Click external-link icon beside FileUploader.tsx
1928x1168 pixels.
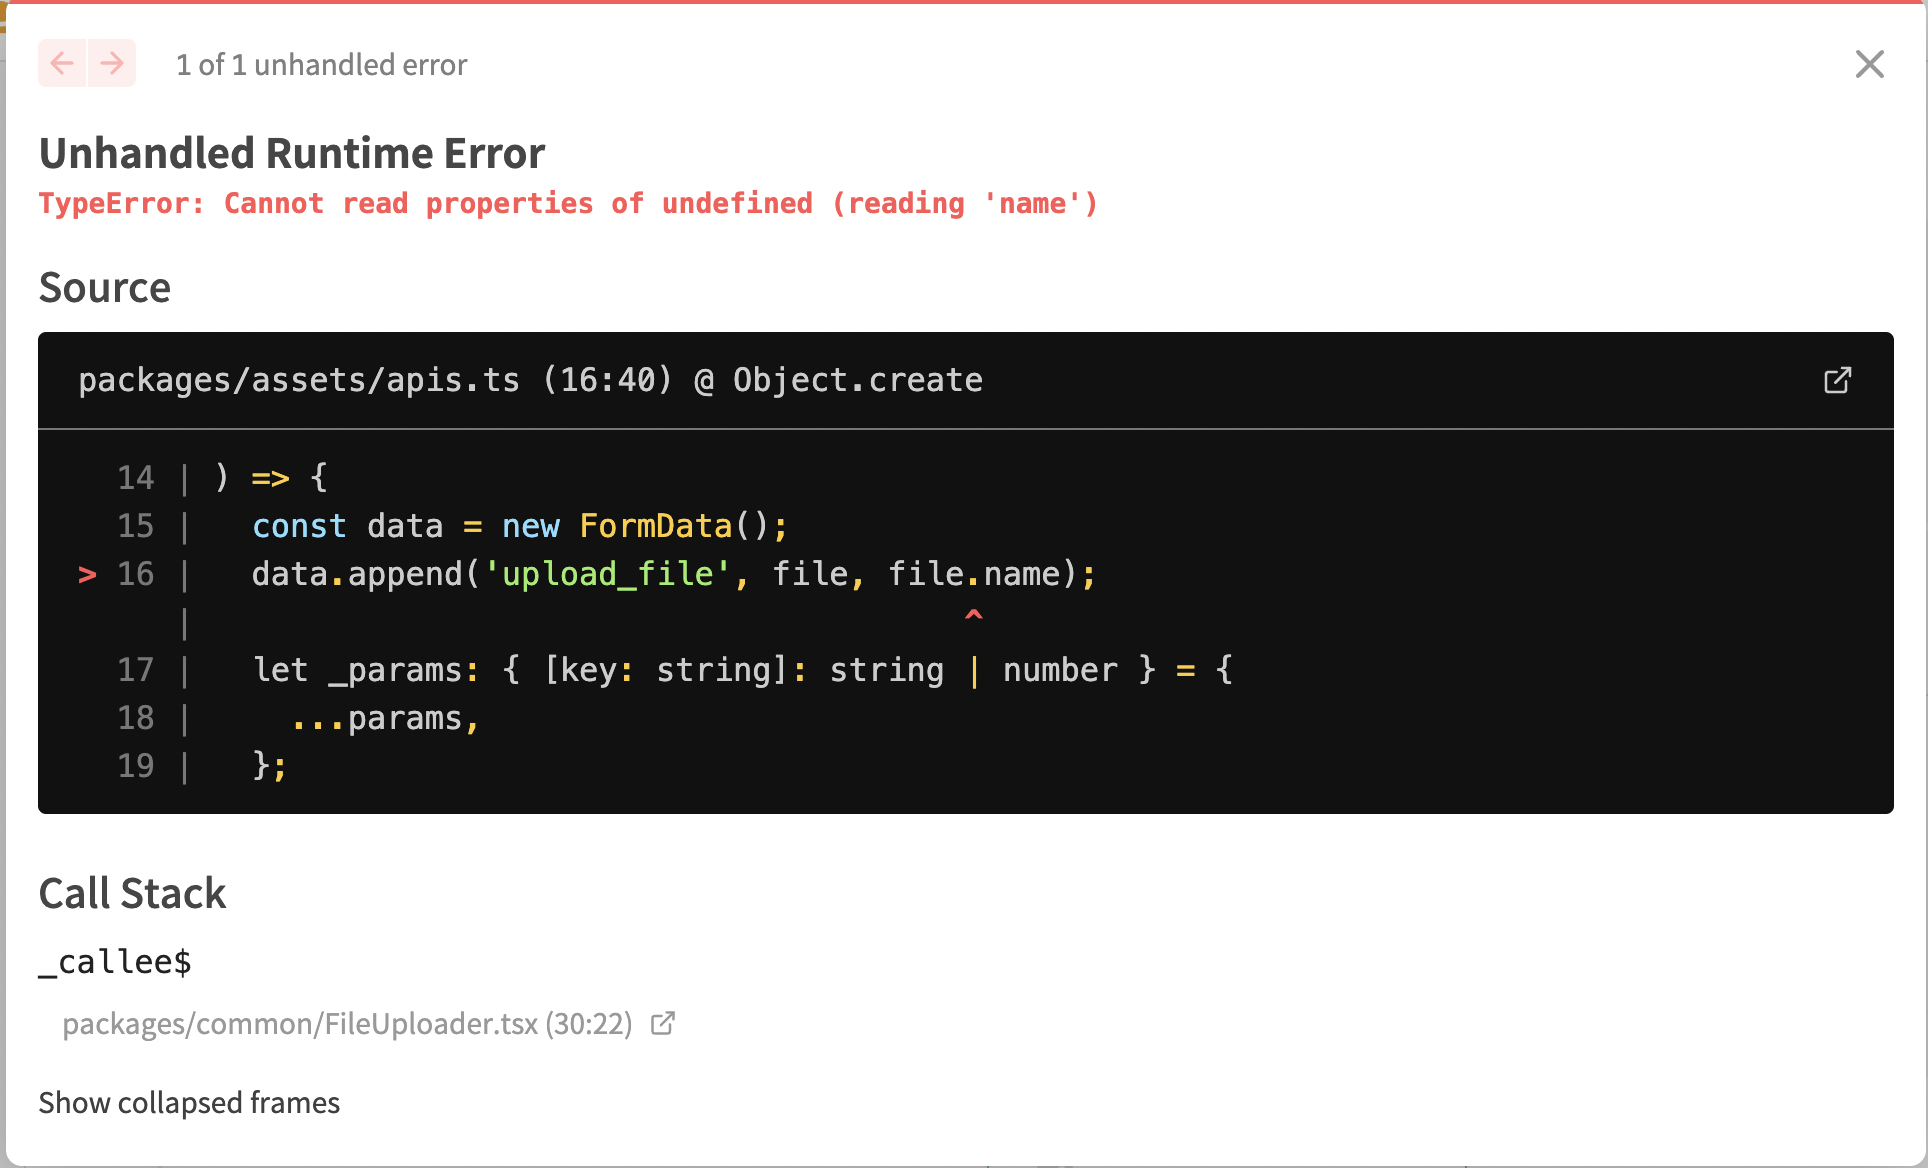(x=663, y=1023)
